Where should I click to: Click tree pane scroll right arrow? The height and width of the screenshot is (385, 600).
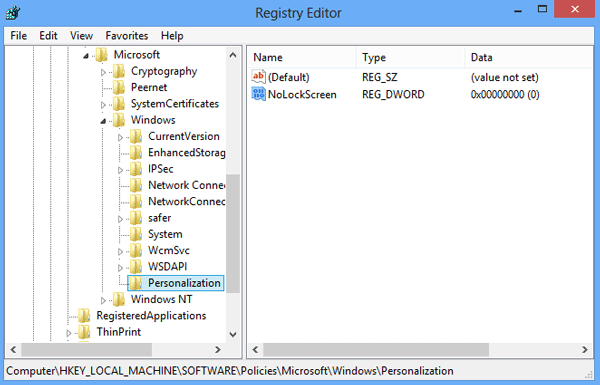[218, 349]
